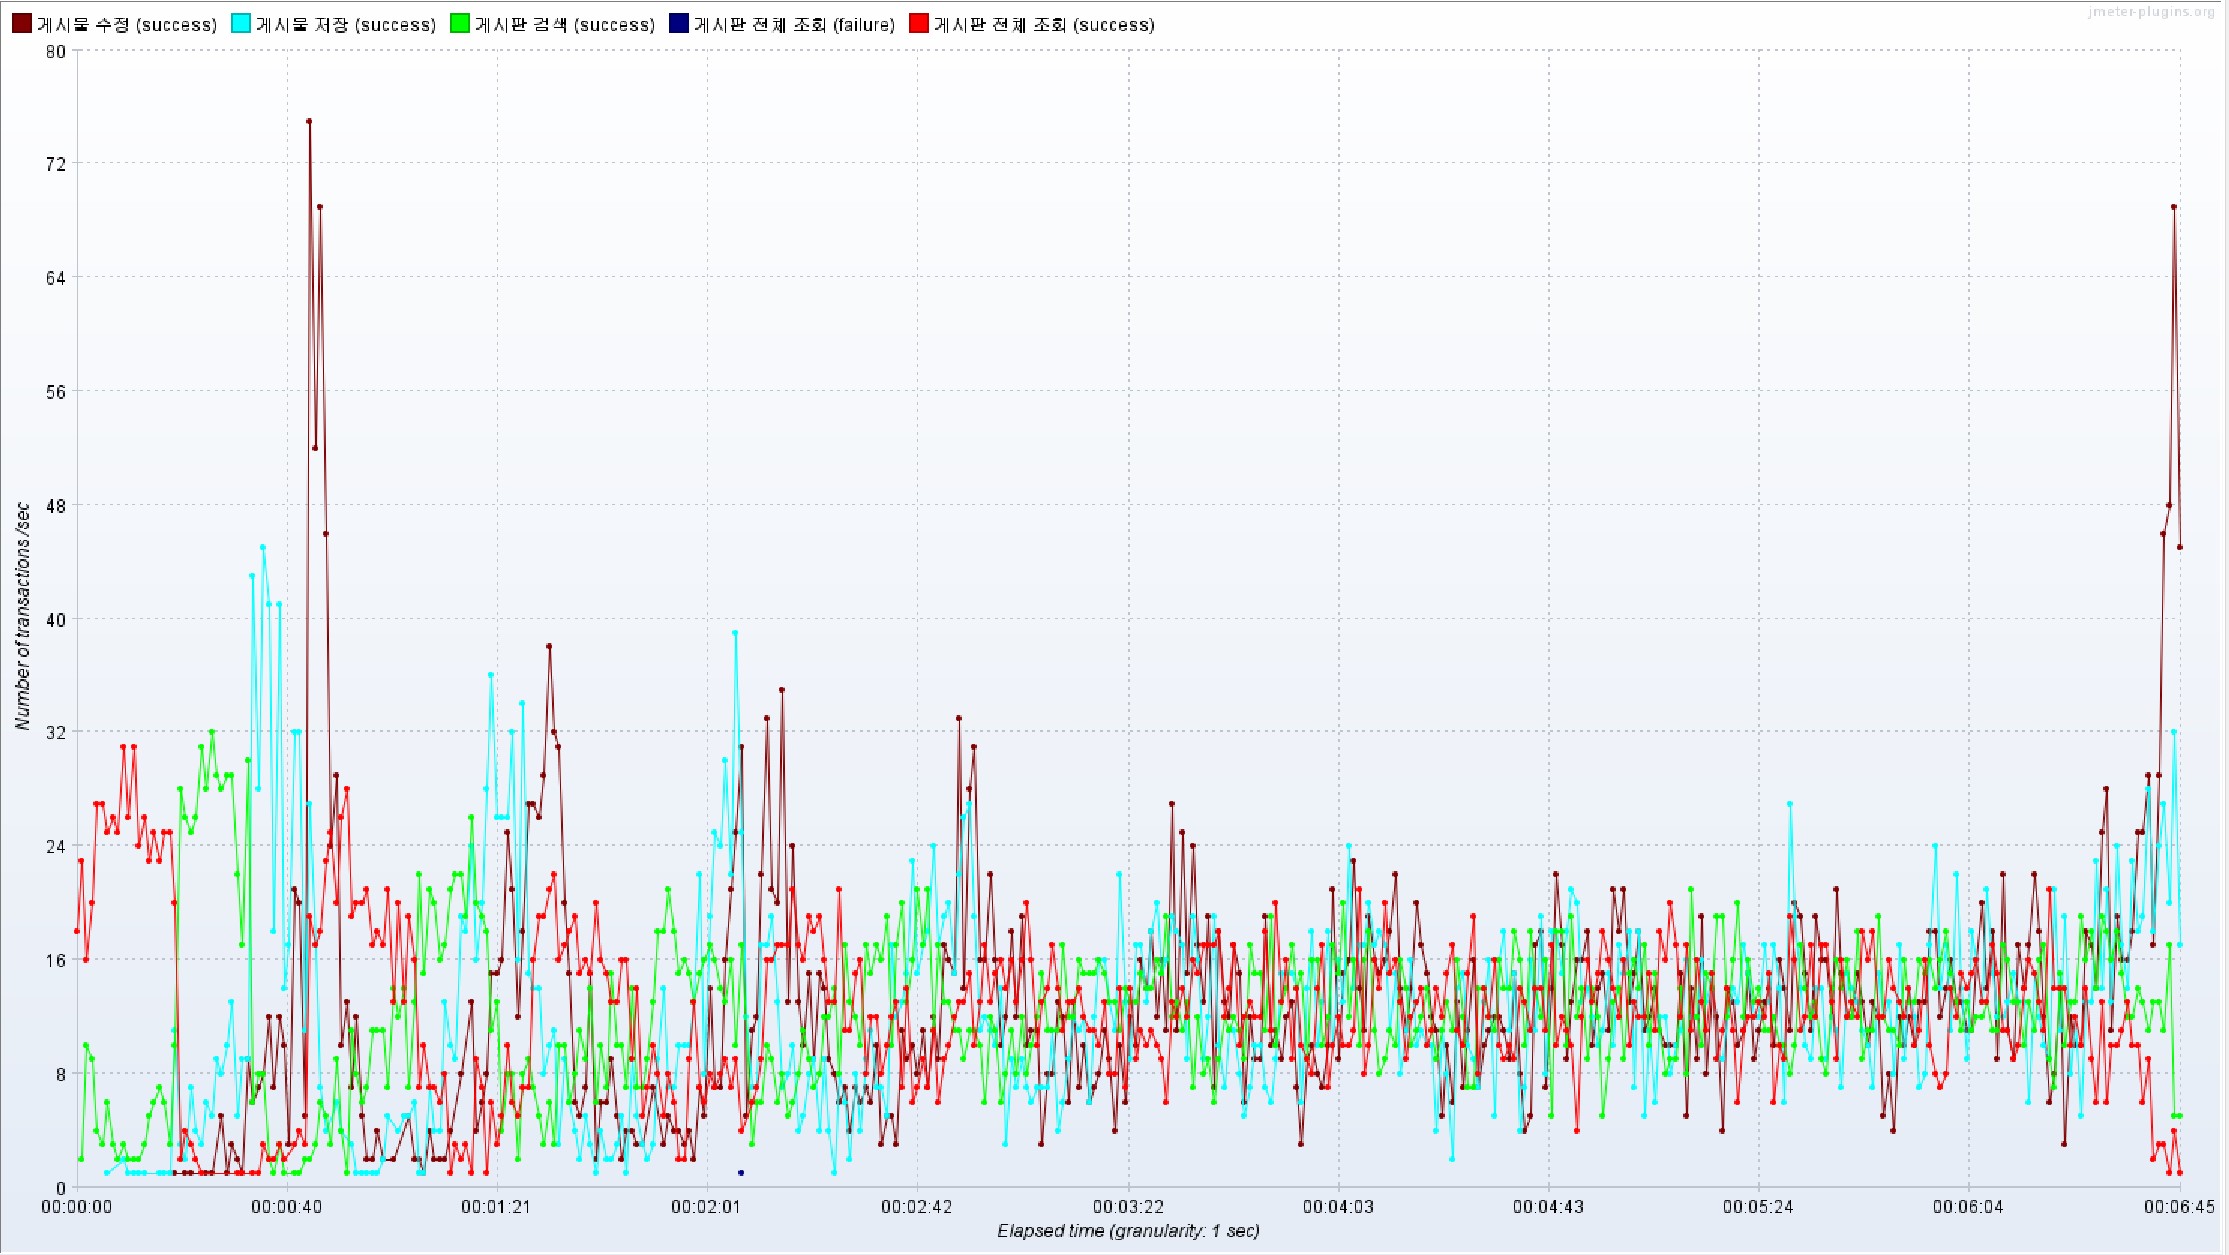Select the 게시판 전체 조회 (success) legend label

coord(1043,25)
